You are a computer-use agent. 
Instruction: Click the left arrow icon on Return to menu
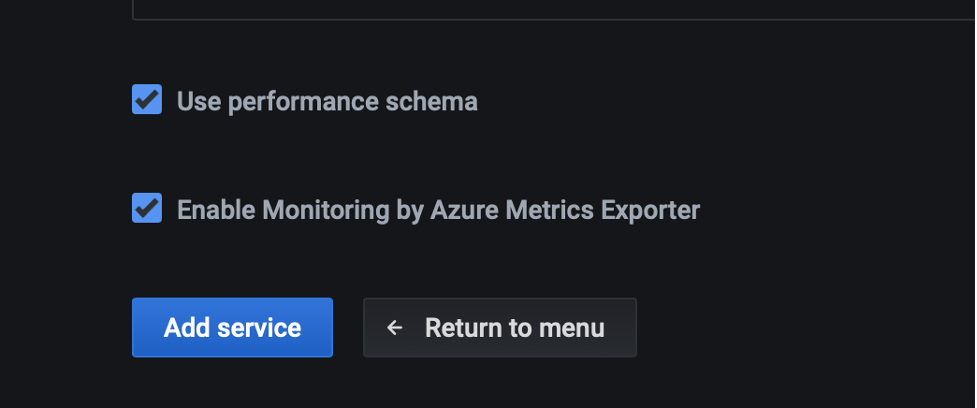pyautogui.click(x=394, y=328)
